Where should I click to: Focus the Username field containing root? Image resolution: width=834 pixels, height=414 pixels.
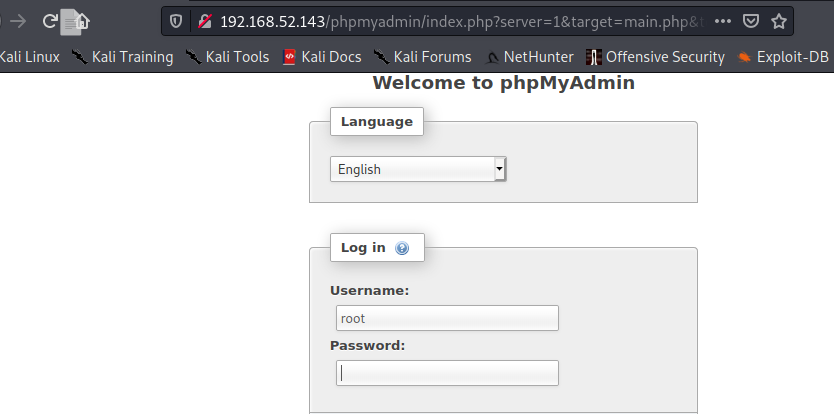click(447, 318)
